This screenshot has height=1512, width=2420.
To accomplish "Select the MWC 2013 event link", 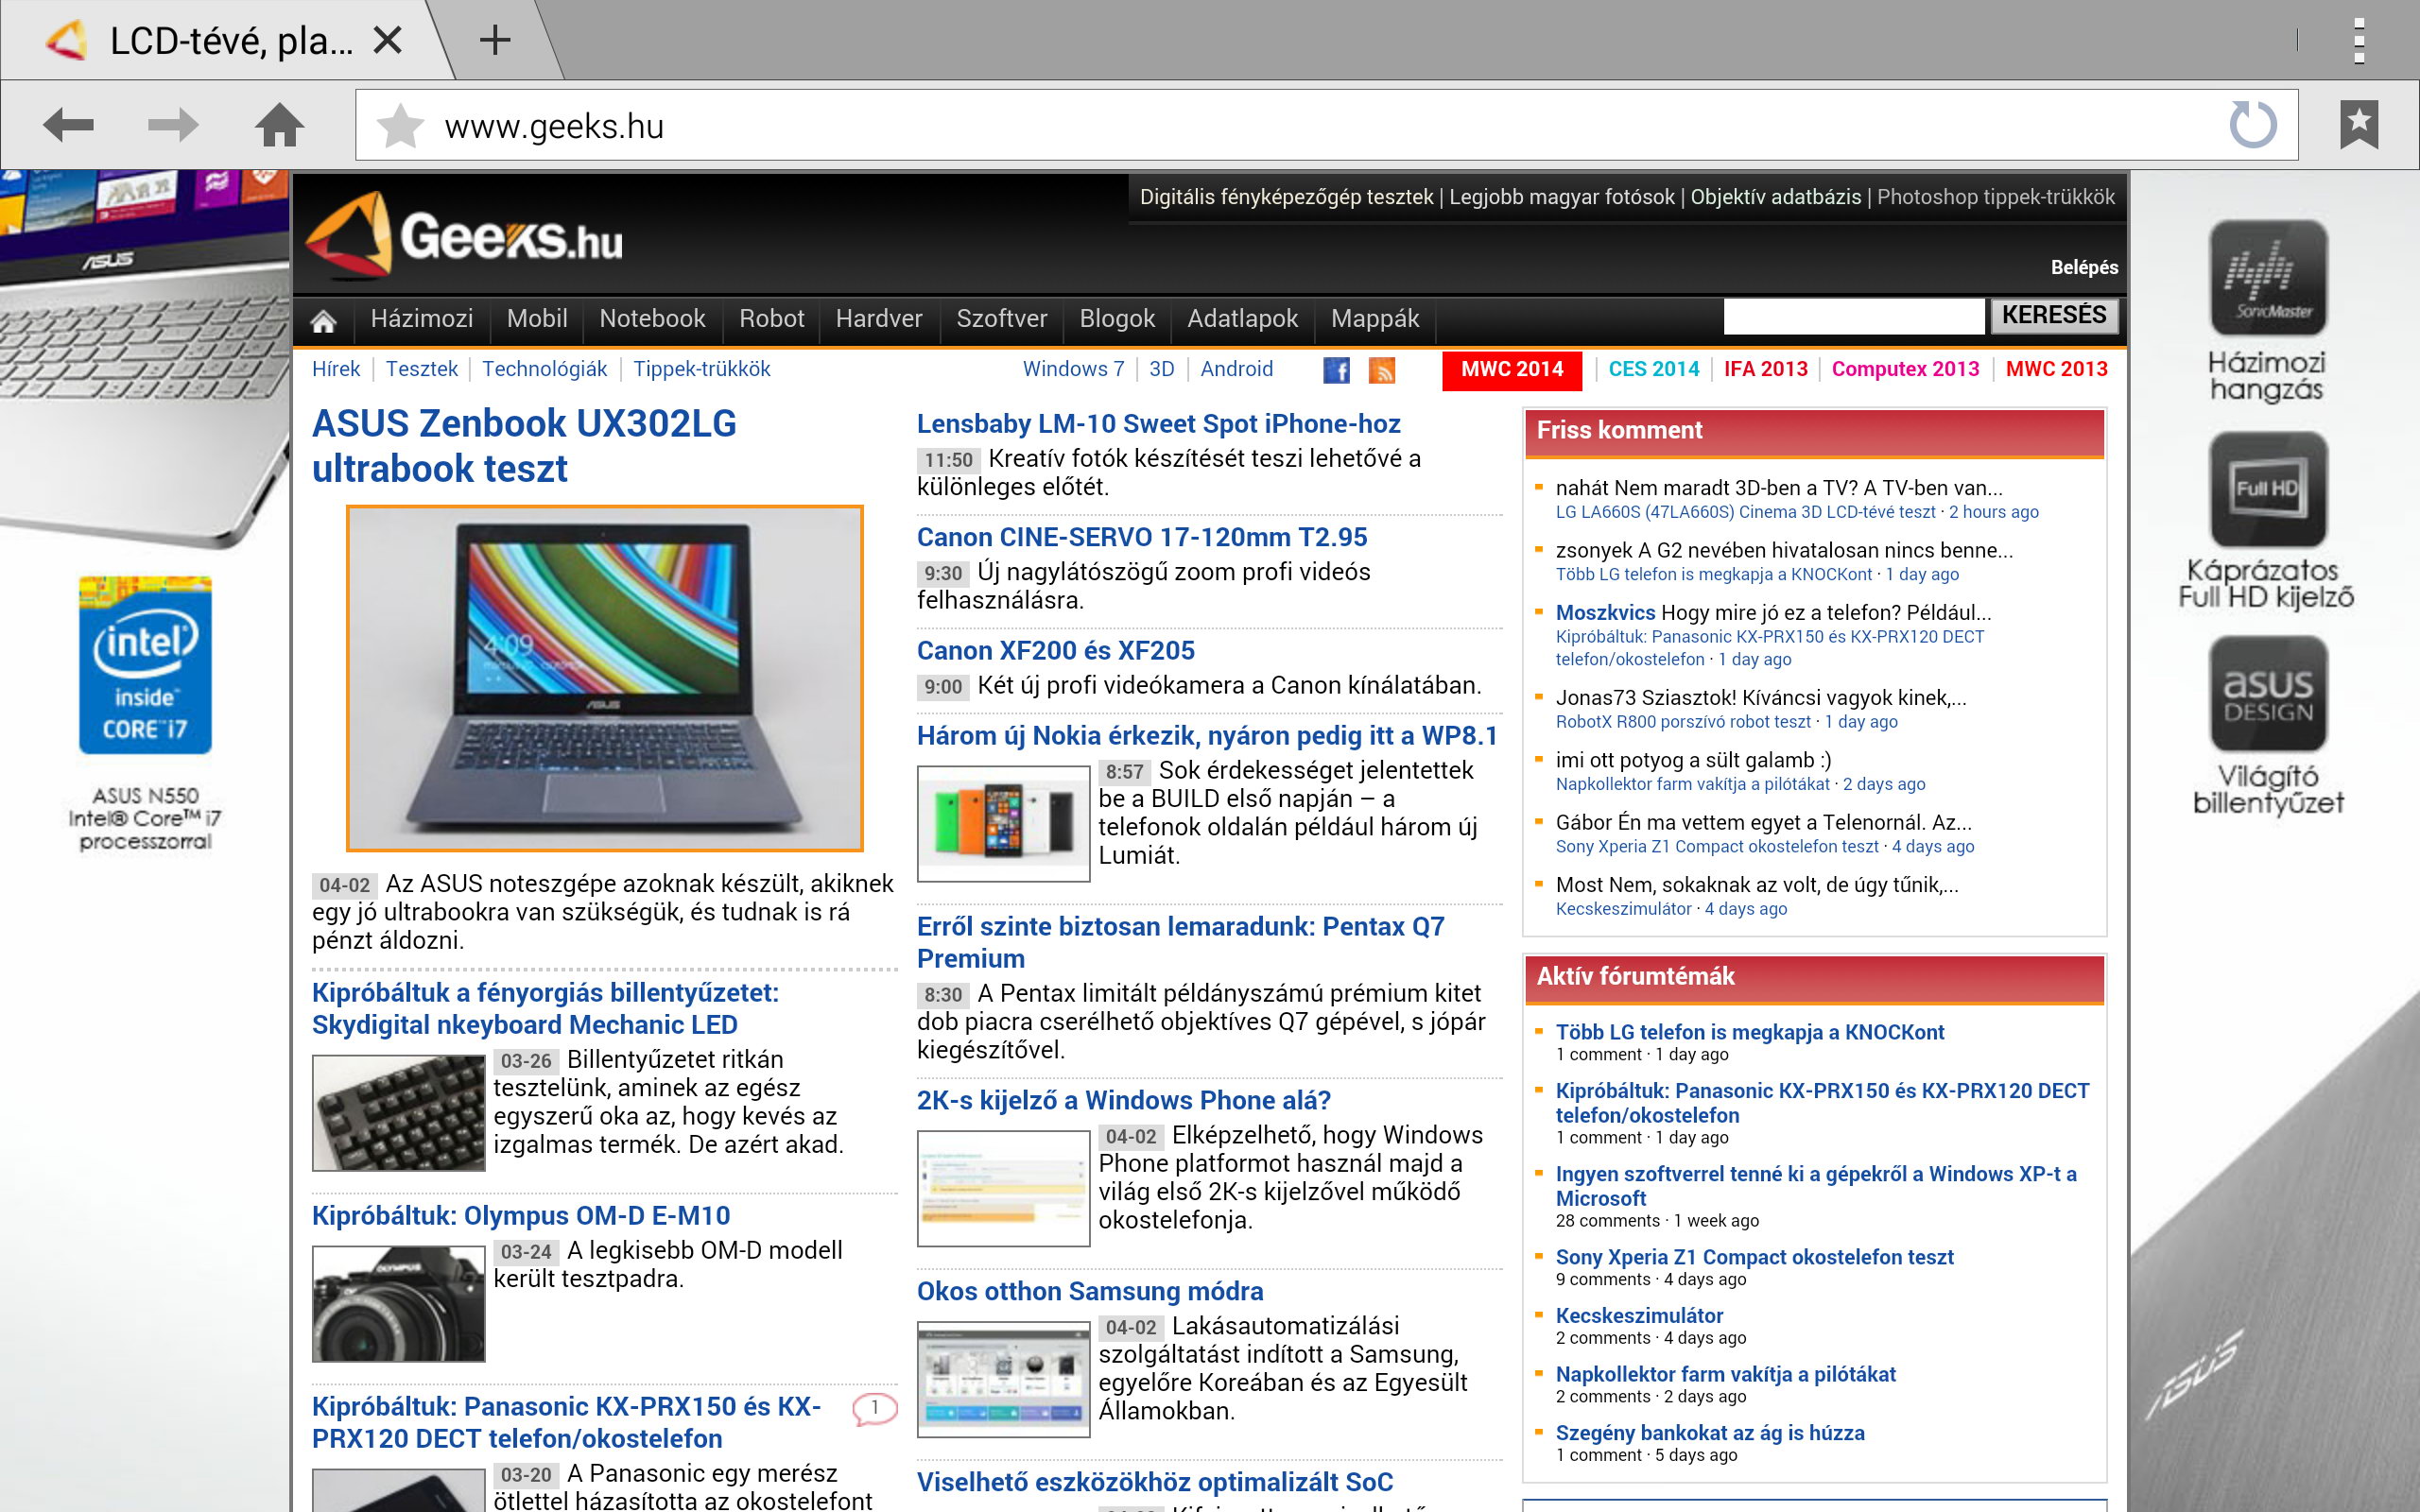I will (2057, 369).
